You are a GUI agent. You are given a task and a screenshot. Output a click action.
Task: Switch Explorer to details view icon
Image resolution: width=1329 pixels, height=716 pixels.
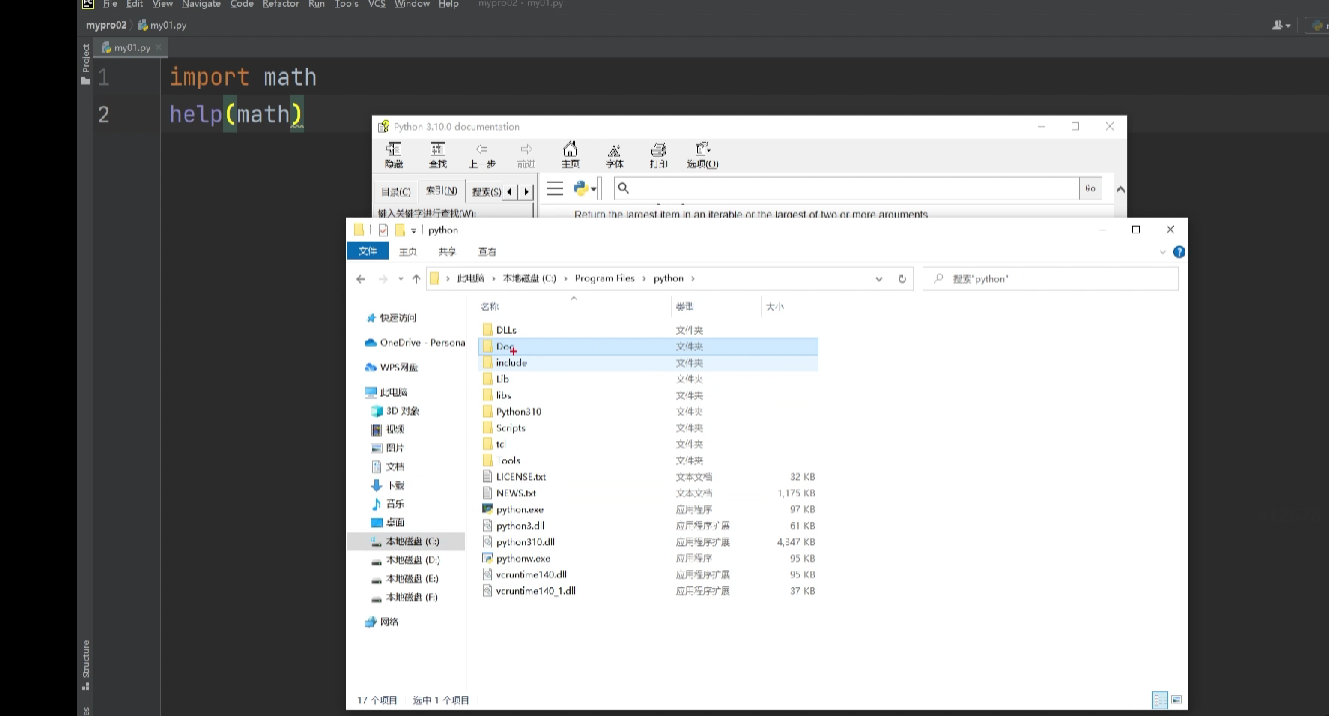pyautogui.click(x=1159, y=700)
